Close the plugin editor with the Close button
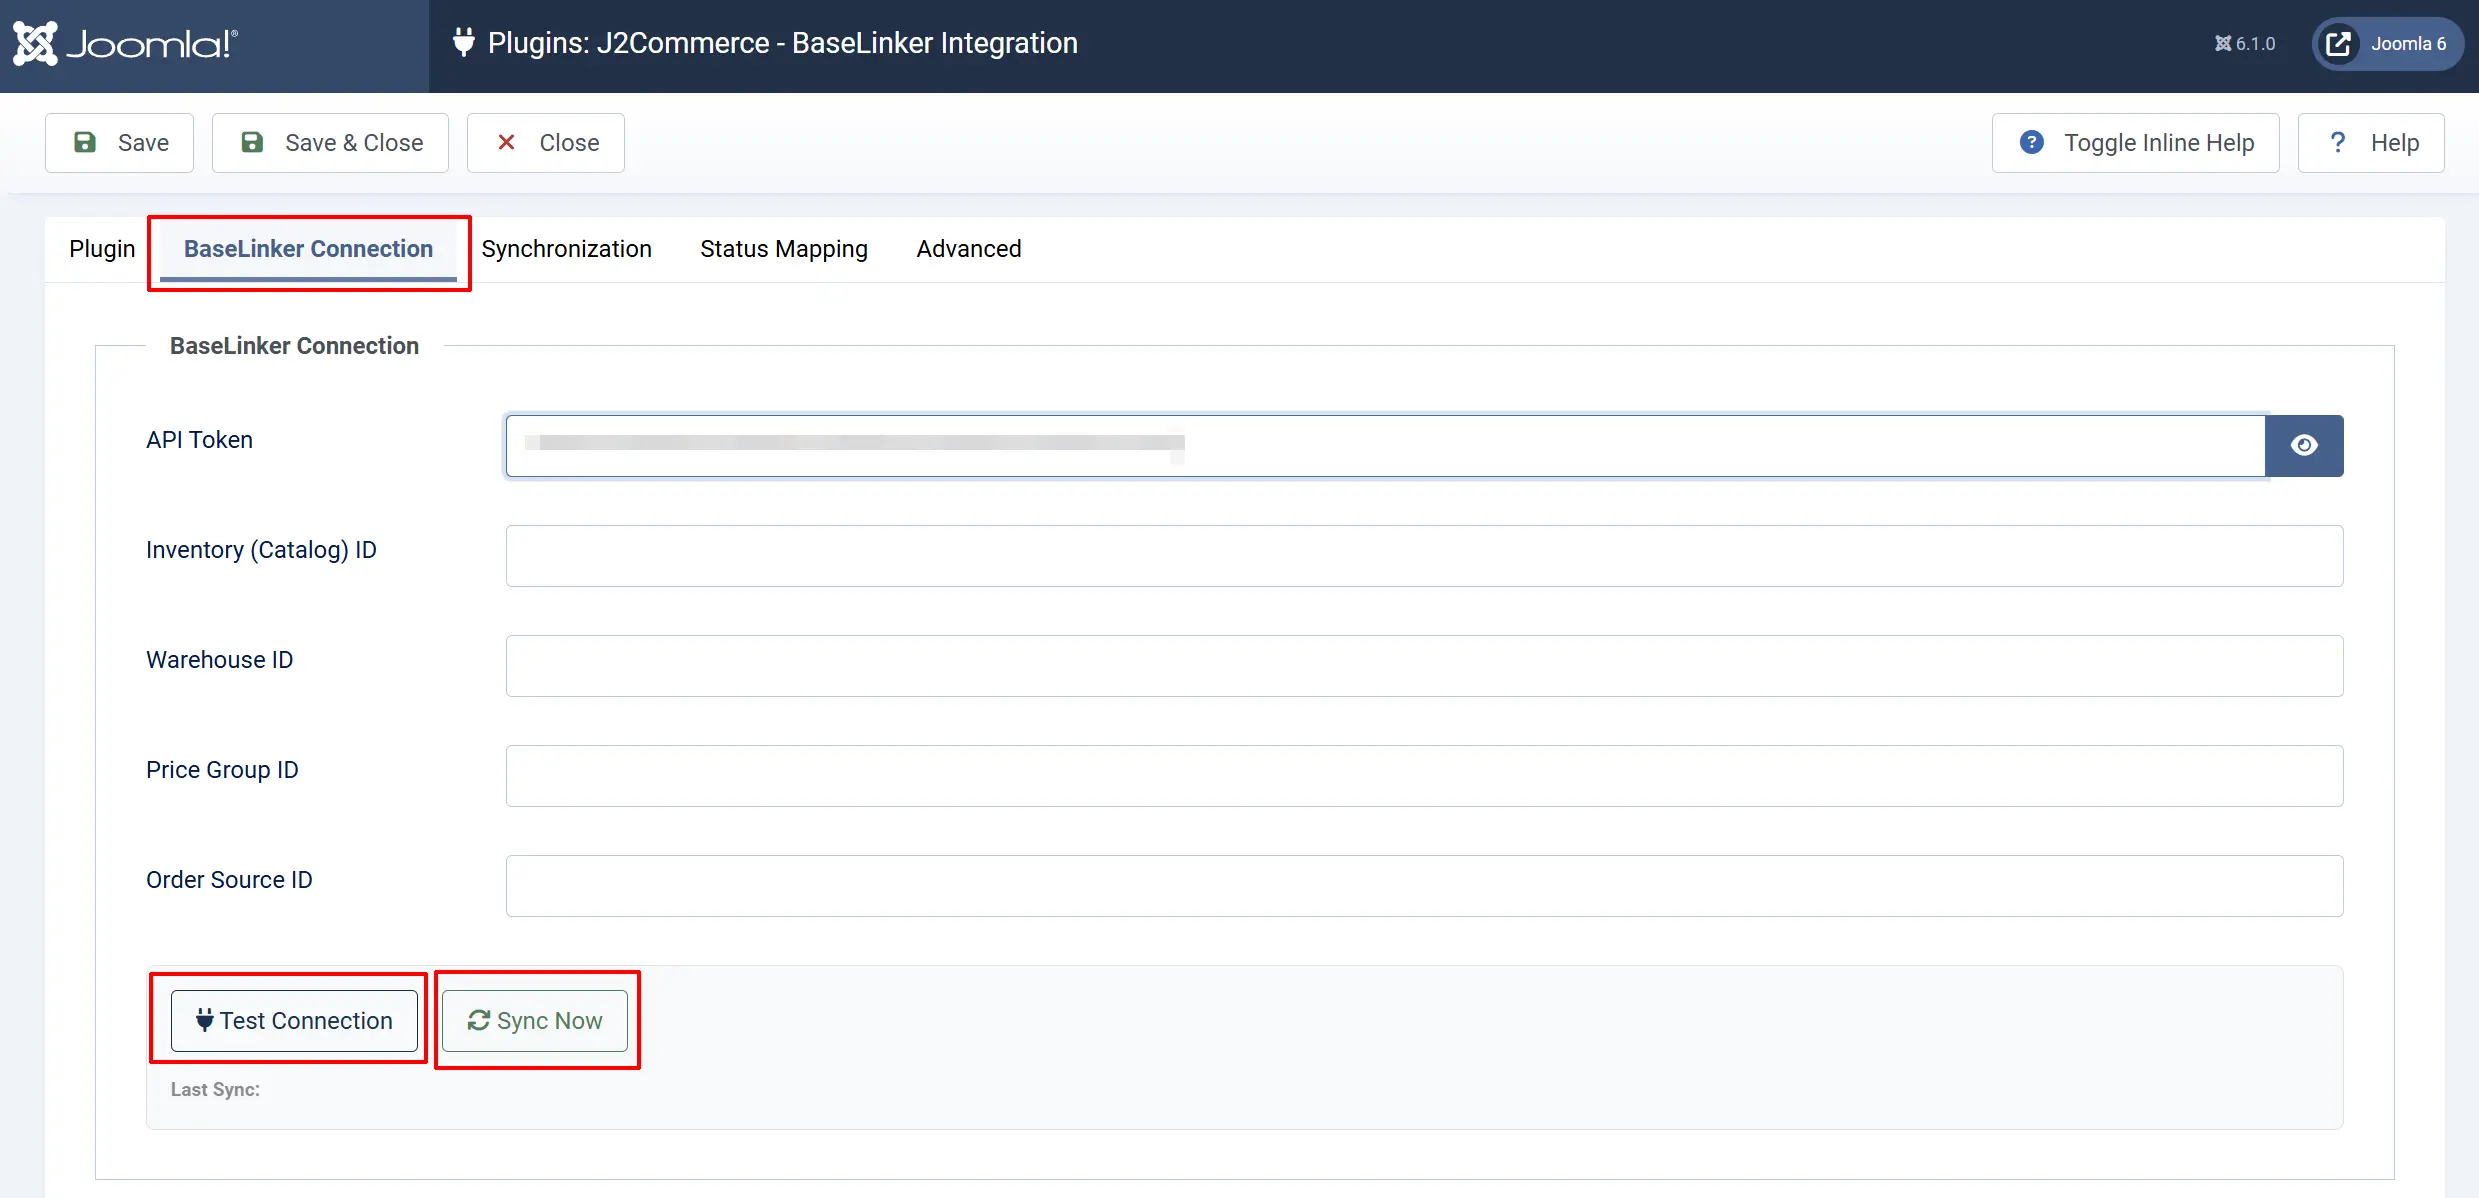This screenshot has height=1198, width=2479. pos(546,143)
